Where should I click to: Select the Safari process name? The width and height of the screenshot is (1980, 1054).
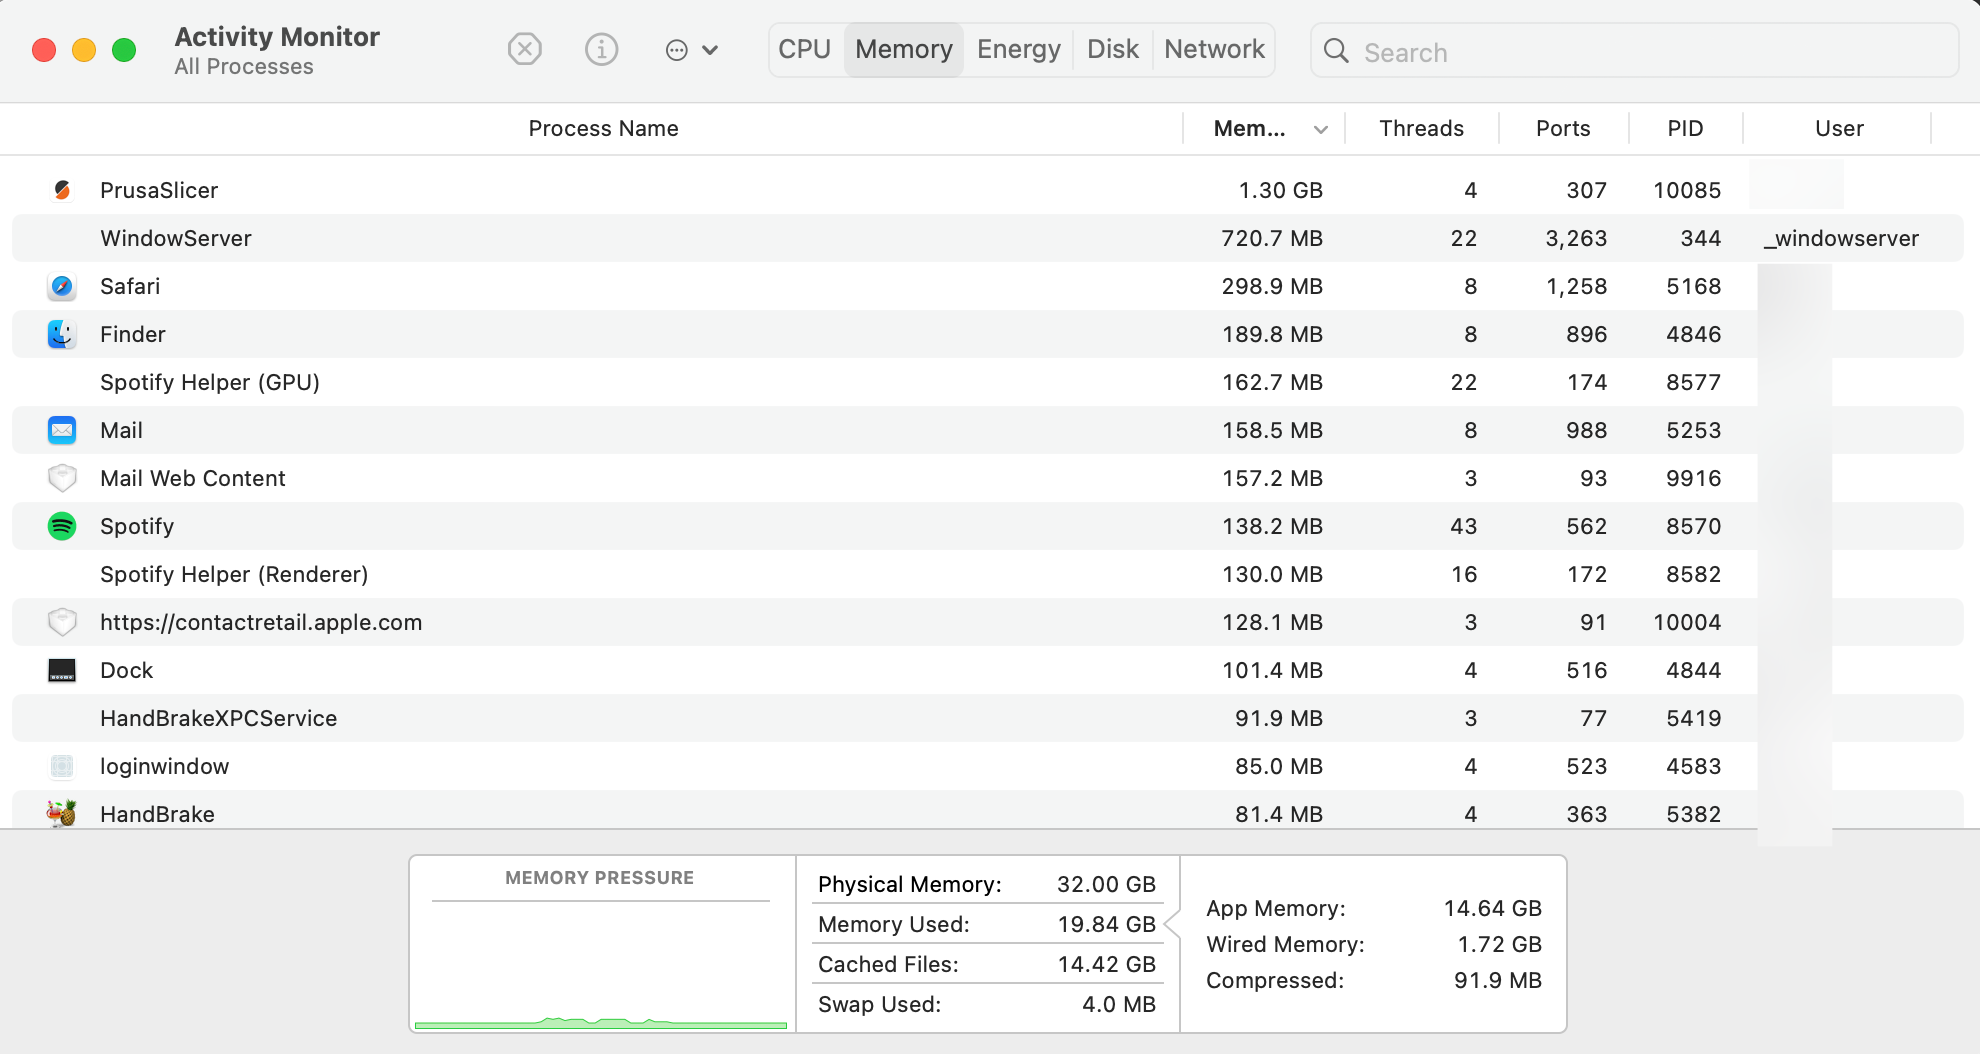130,286
